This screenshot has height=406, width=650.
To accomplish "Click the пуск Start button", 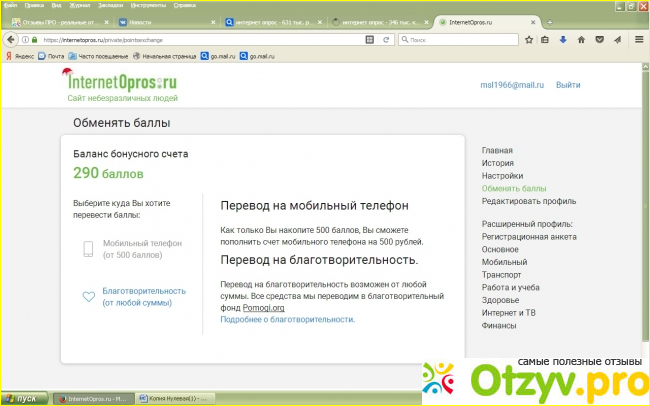I will pyautogui.click(x=22, y=398).
